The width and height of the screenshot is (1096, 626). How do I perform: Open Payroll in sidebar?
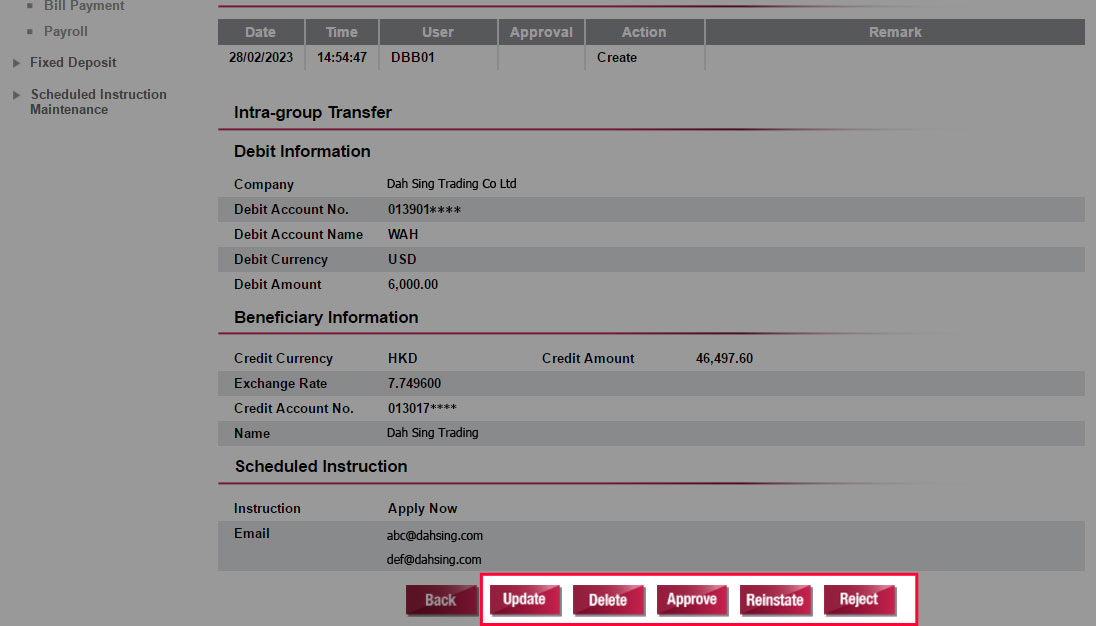tap(66, 31)
